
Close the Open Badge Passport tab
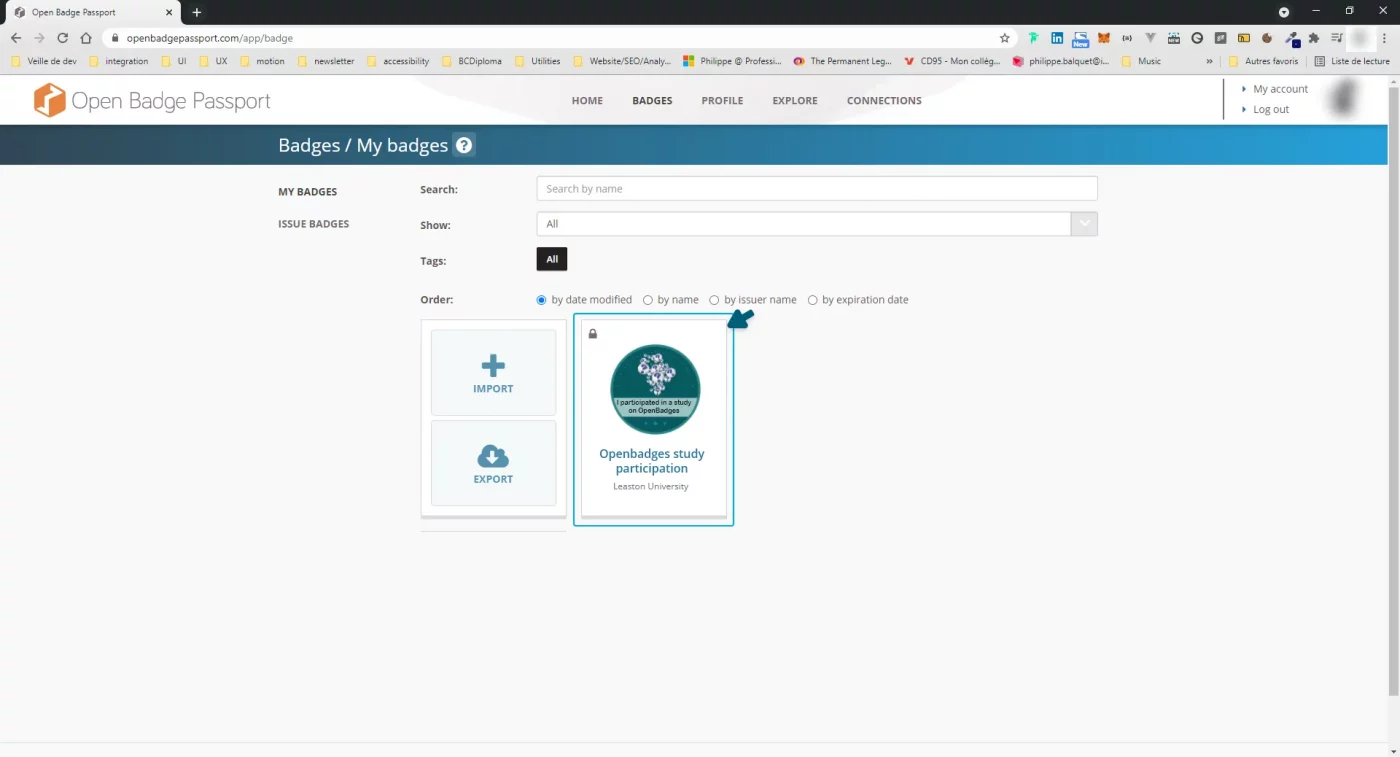tap(169, 12)
